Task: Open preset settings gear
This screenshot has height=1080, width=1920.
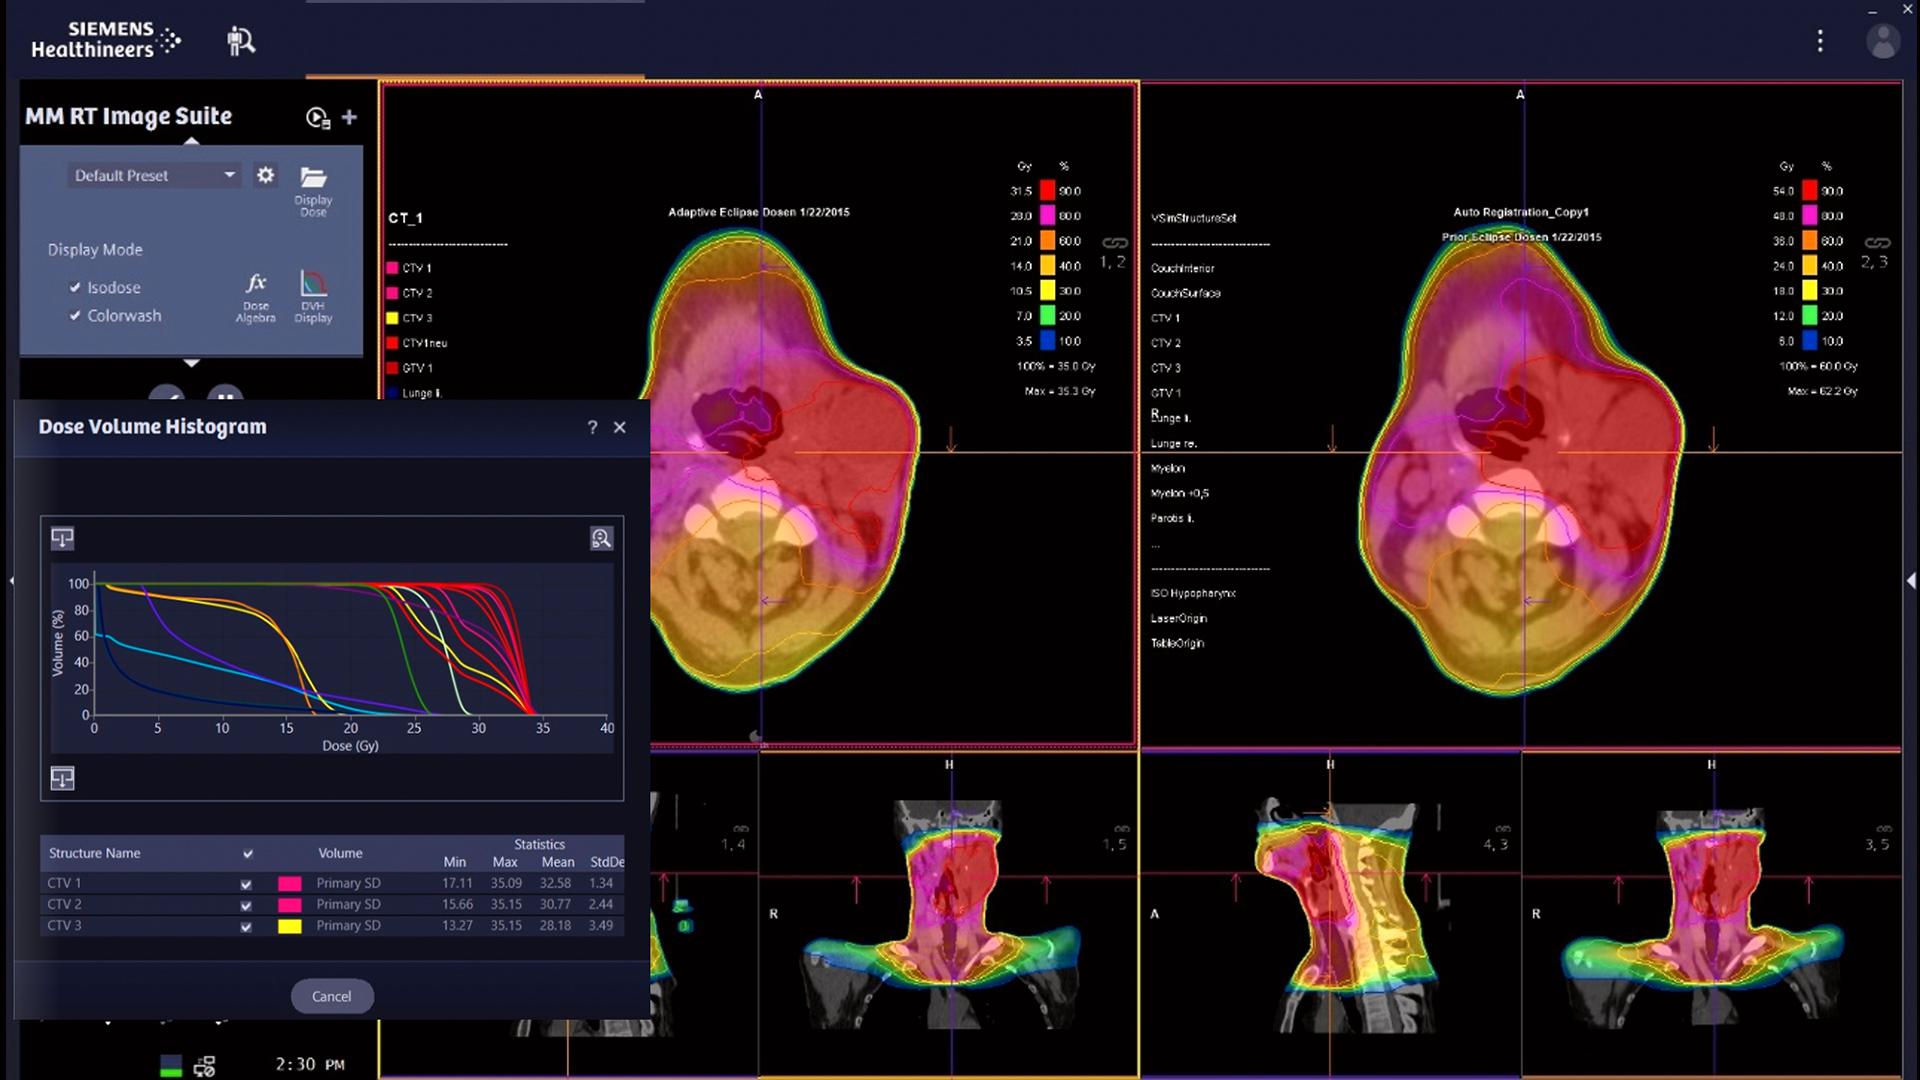Action: [265, 175]
